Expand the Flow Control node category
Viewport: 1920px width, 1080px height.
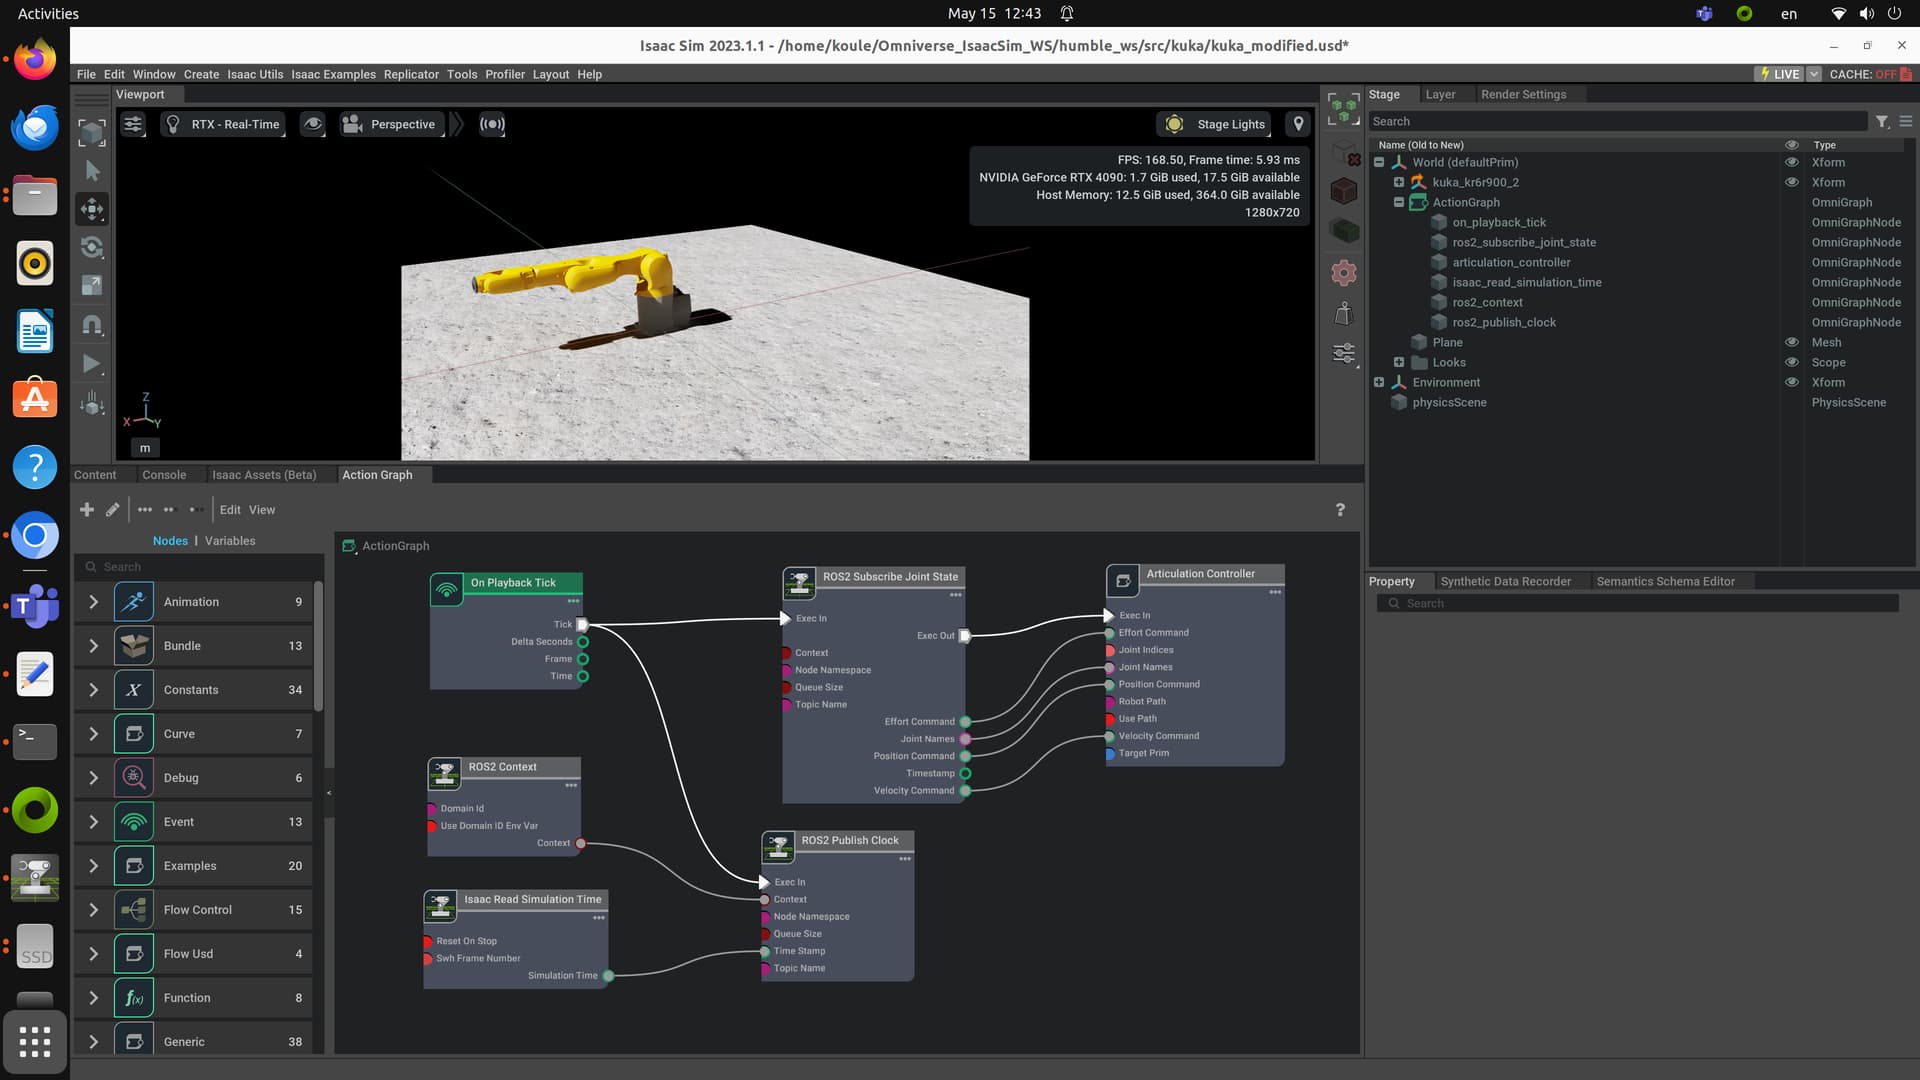click(x=94, y=910)
